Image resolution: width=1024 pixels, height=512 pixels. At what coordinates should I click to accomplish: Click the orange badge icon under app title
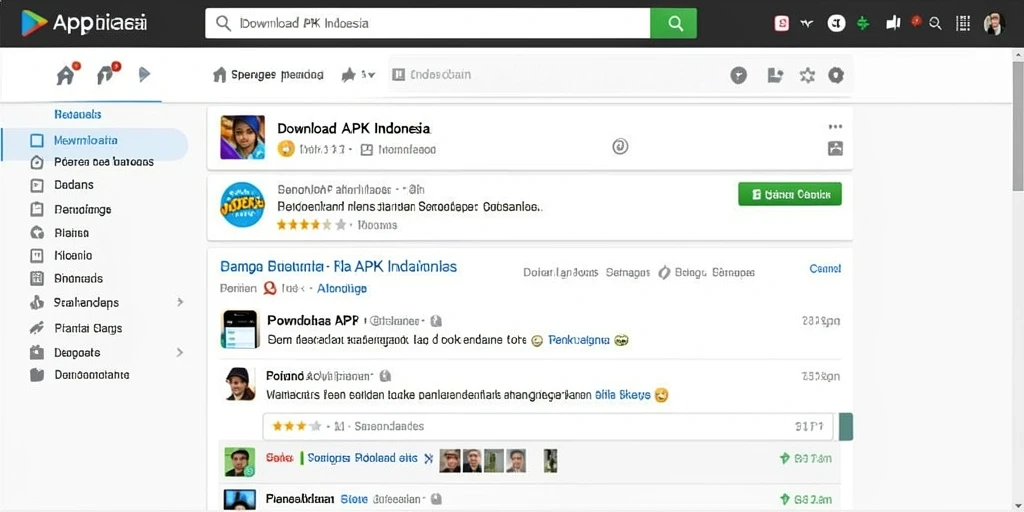pos(286,149)
